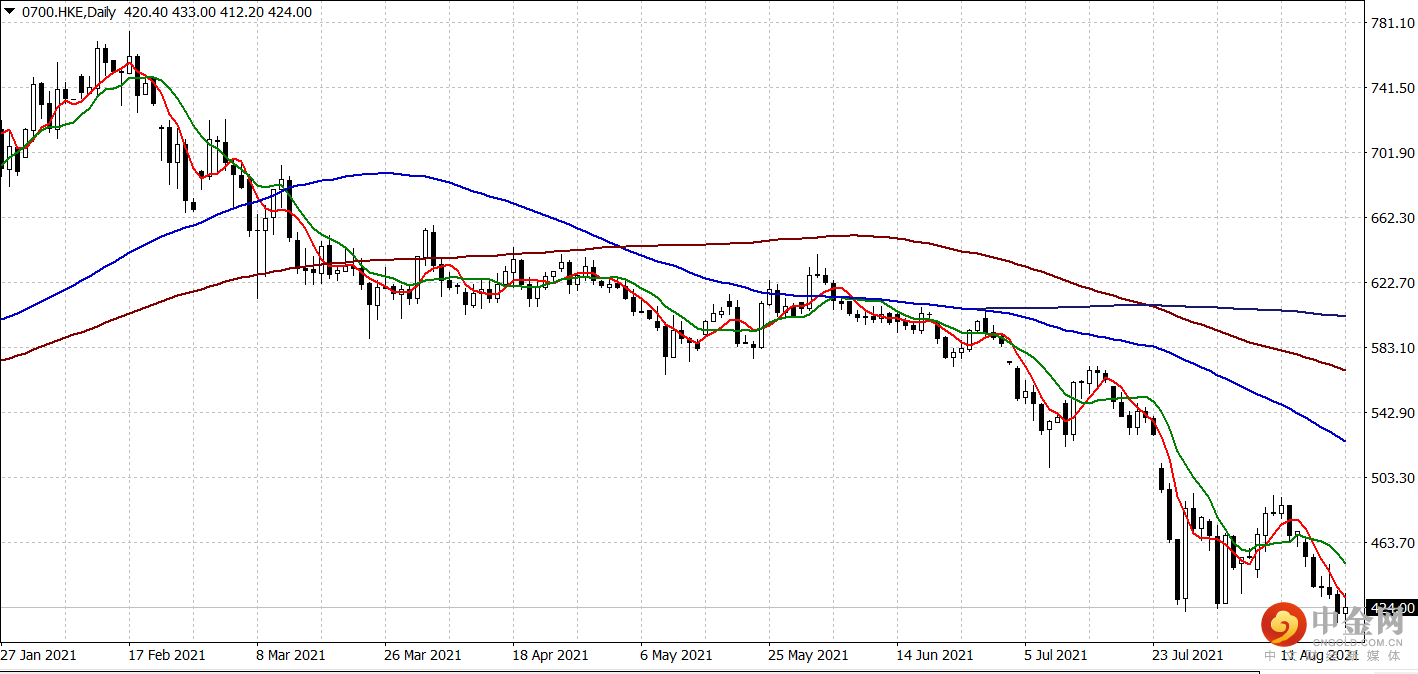This screenshot has height=674, width=1418.
Task: Open the chart menu triangle beside 0700.HKE
Action: [x=10, y=12]
